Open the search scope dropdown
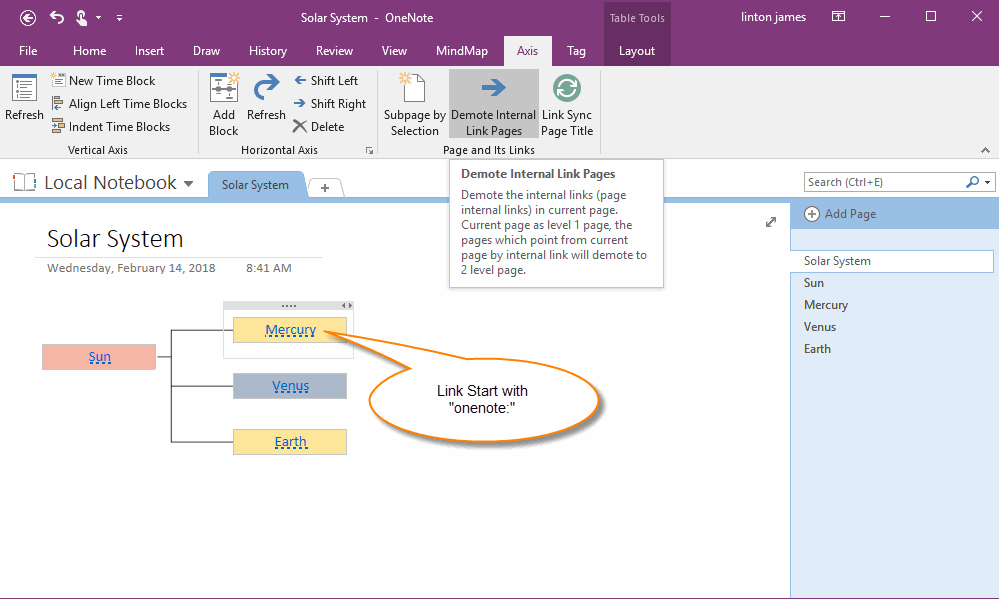The image size is (999, 599). 988,182
